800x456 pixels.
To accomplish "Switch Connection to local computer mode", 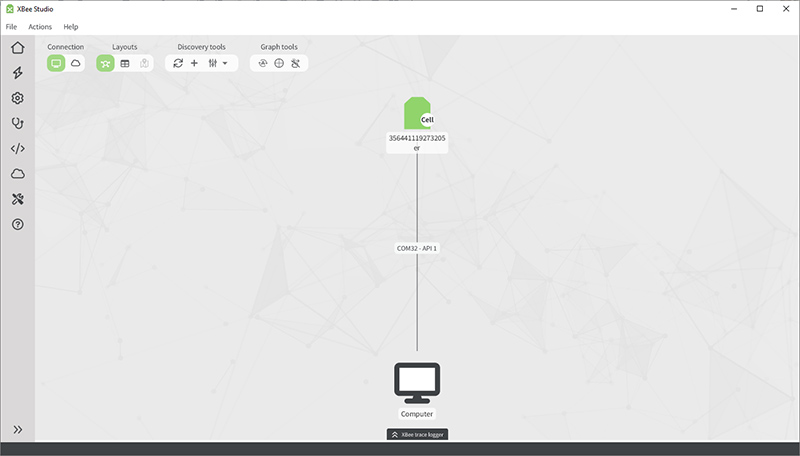I will [x=56, y=63].
